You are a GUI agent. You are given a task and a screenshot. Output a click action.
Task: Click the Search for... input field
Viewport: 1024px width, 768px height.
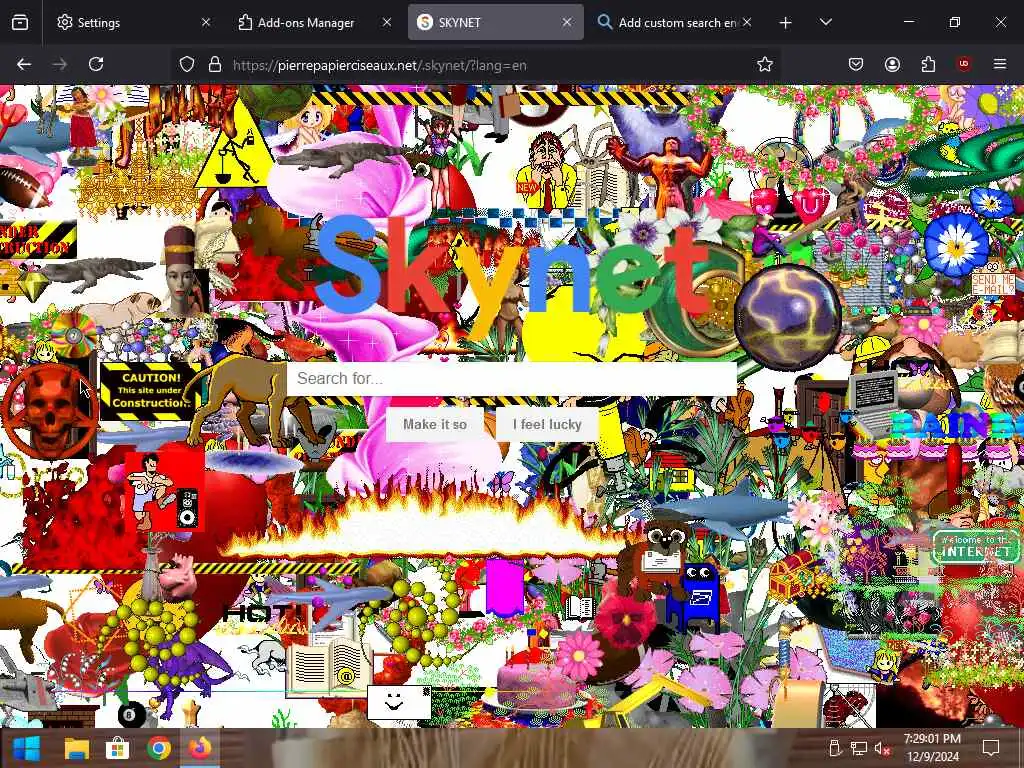tap(512, 378)
